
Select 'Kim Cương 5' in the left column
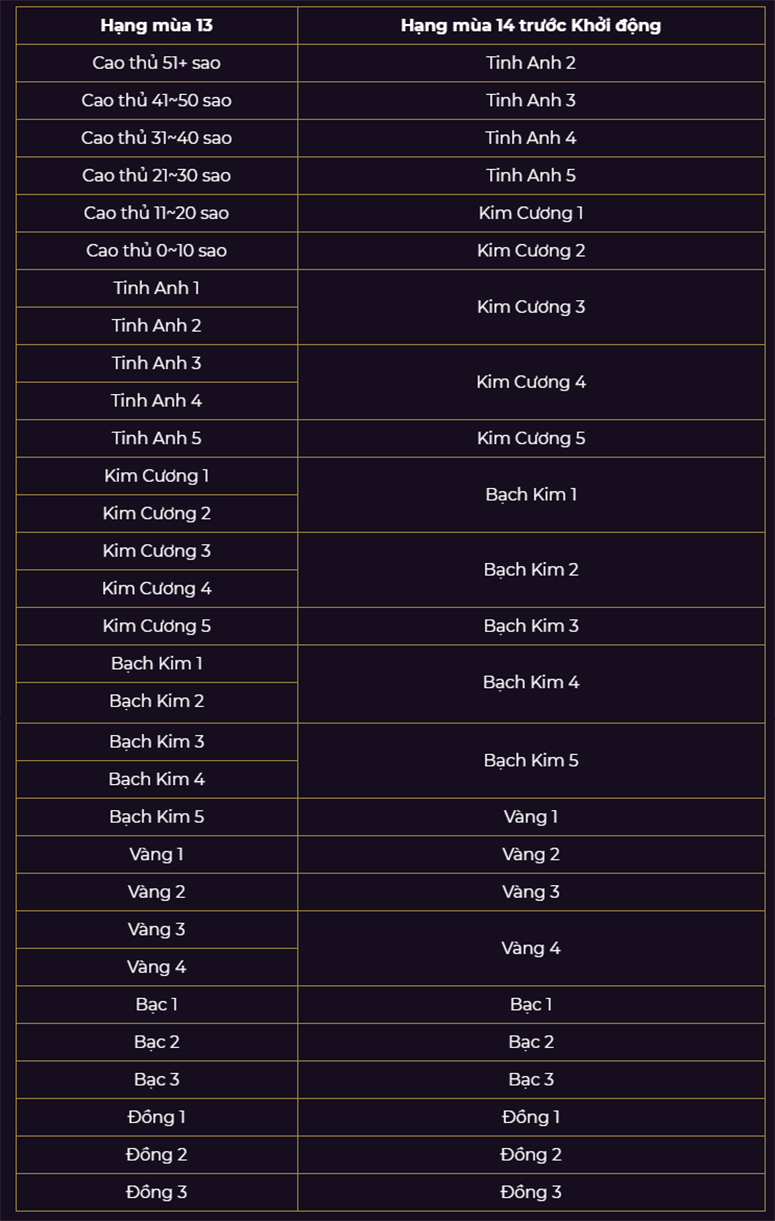157,626
